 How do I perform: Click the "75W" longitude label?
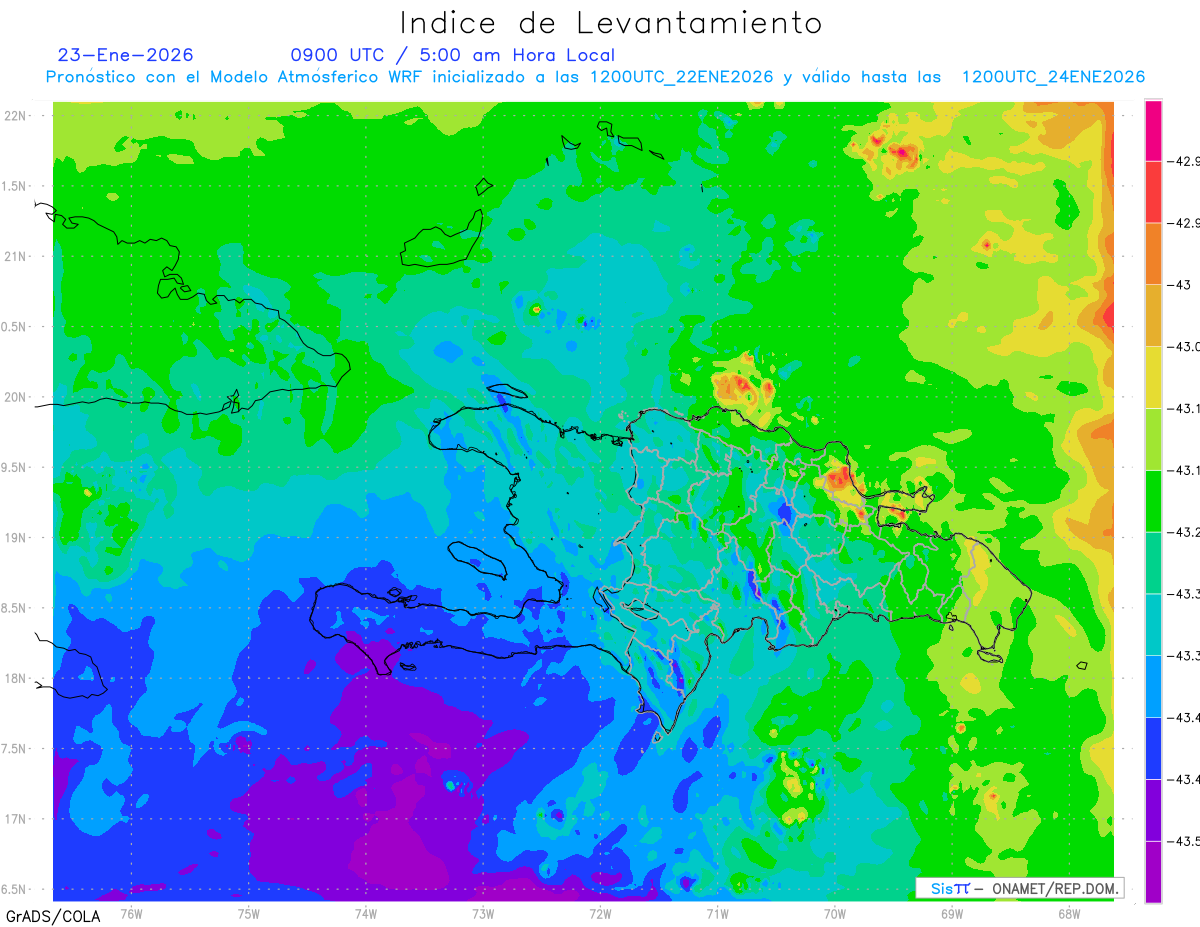tap(249, 913)
